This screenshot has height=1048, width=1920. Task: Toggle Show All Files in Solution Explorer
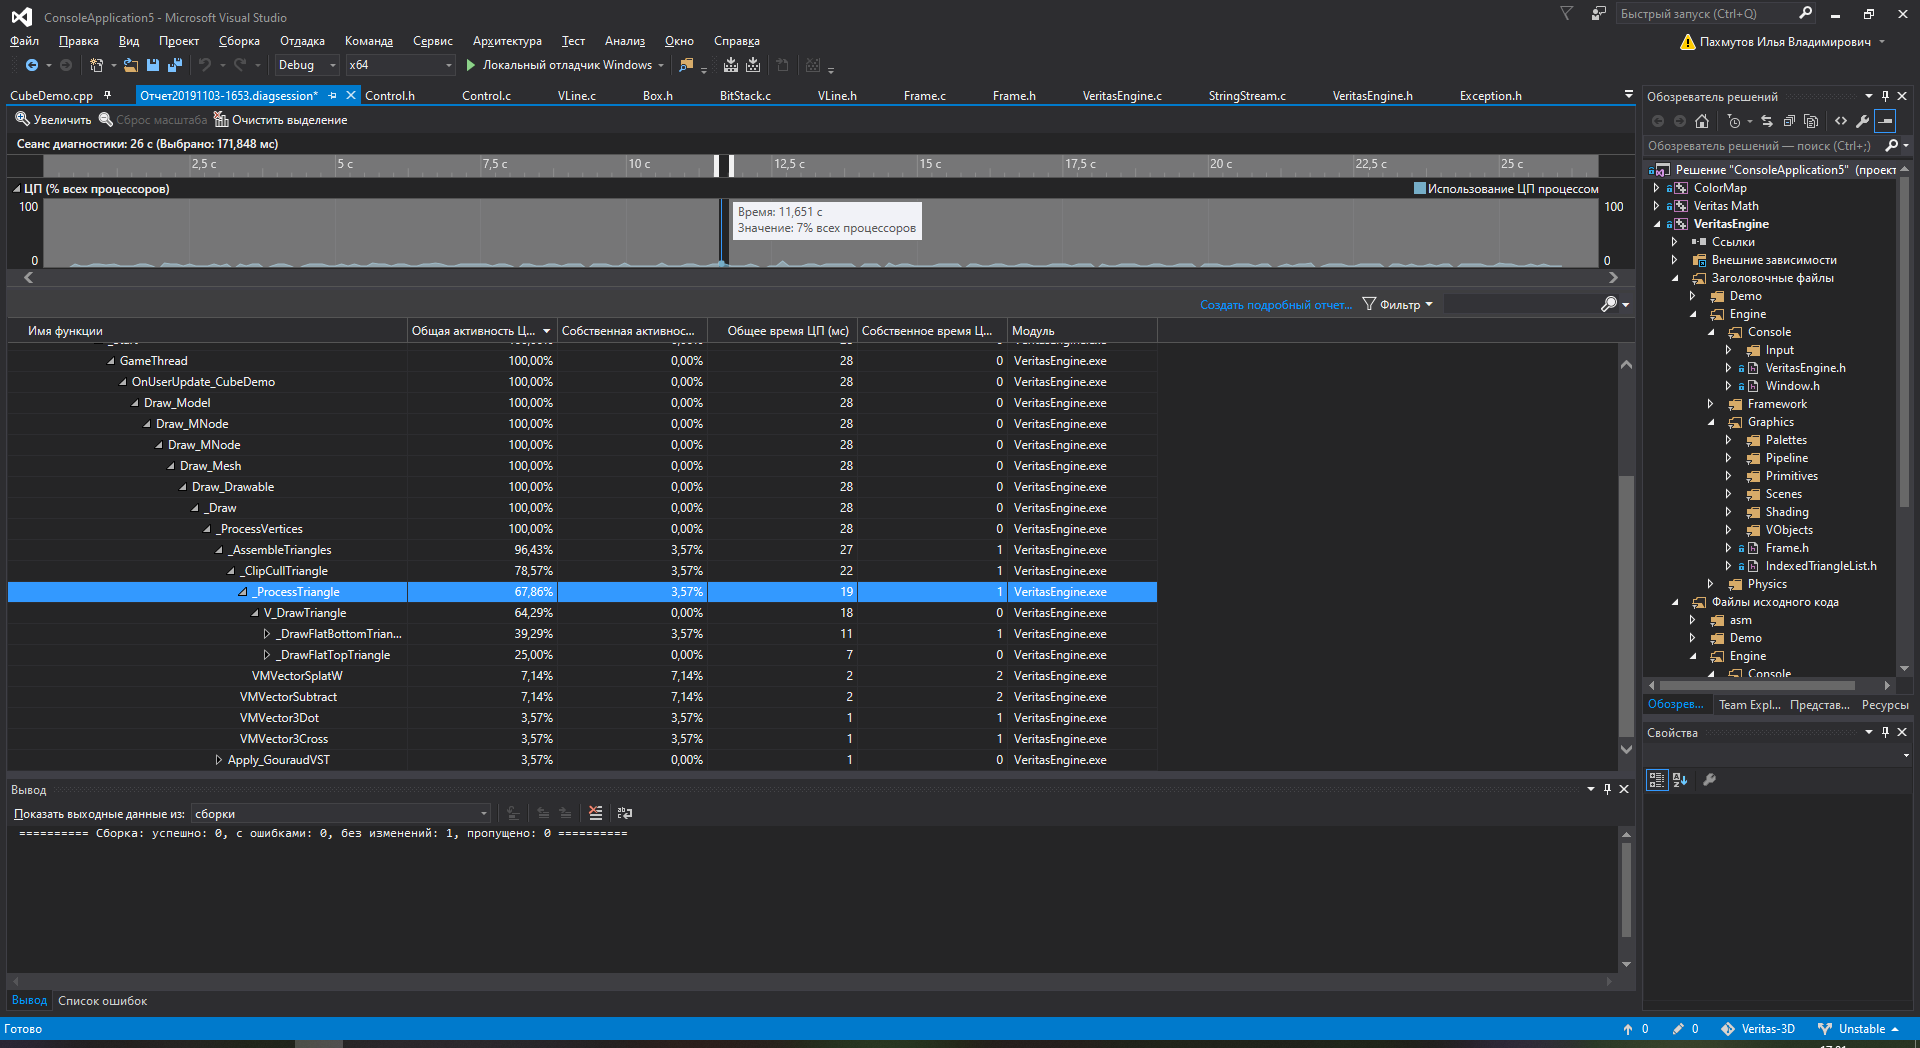click(1811, 121)
